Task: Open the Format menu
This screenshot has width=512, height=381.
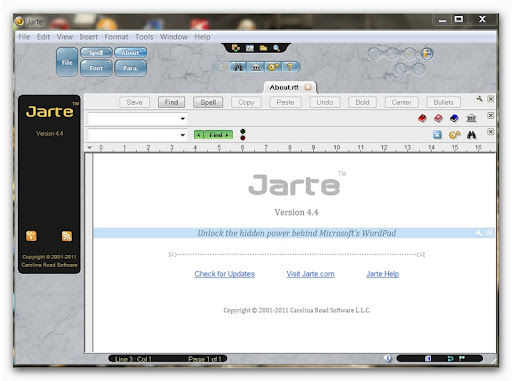Action: click(116, 37)
